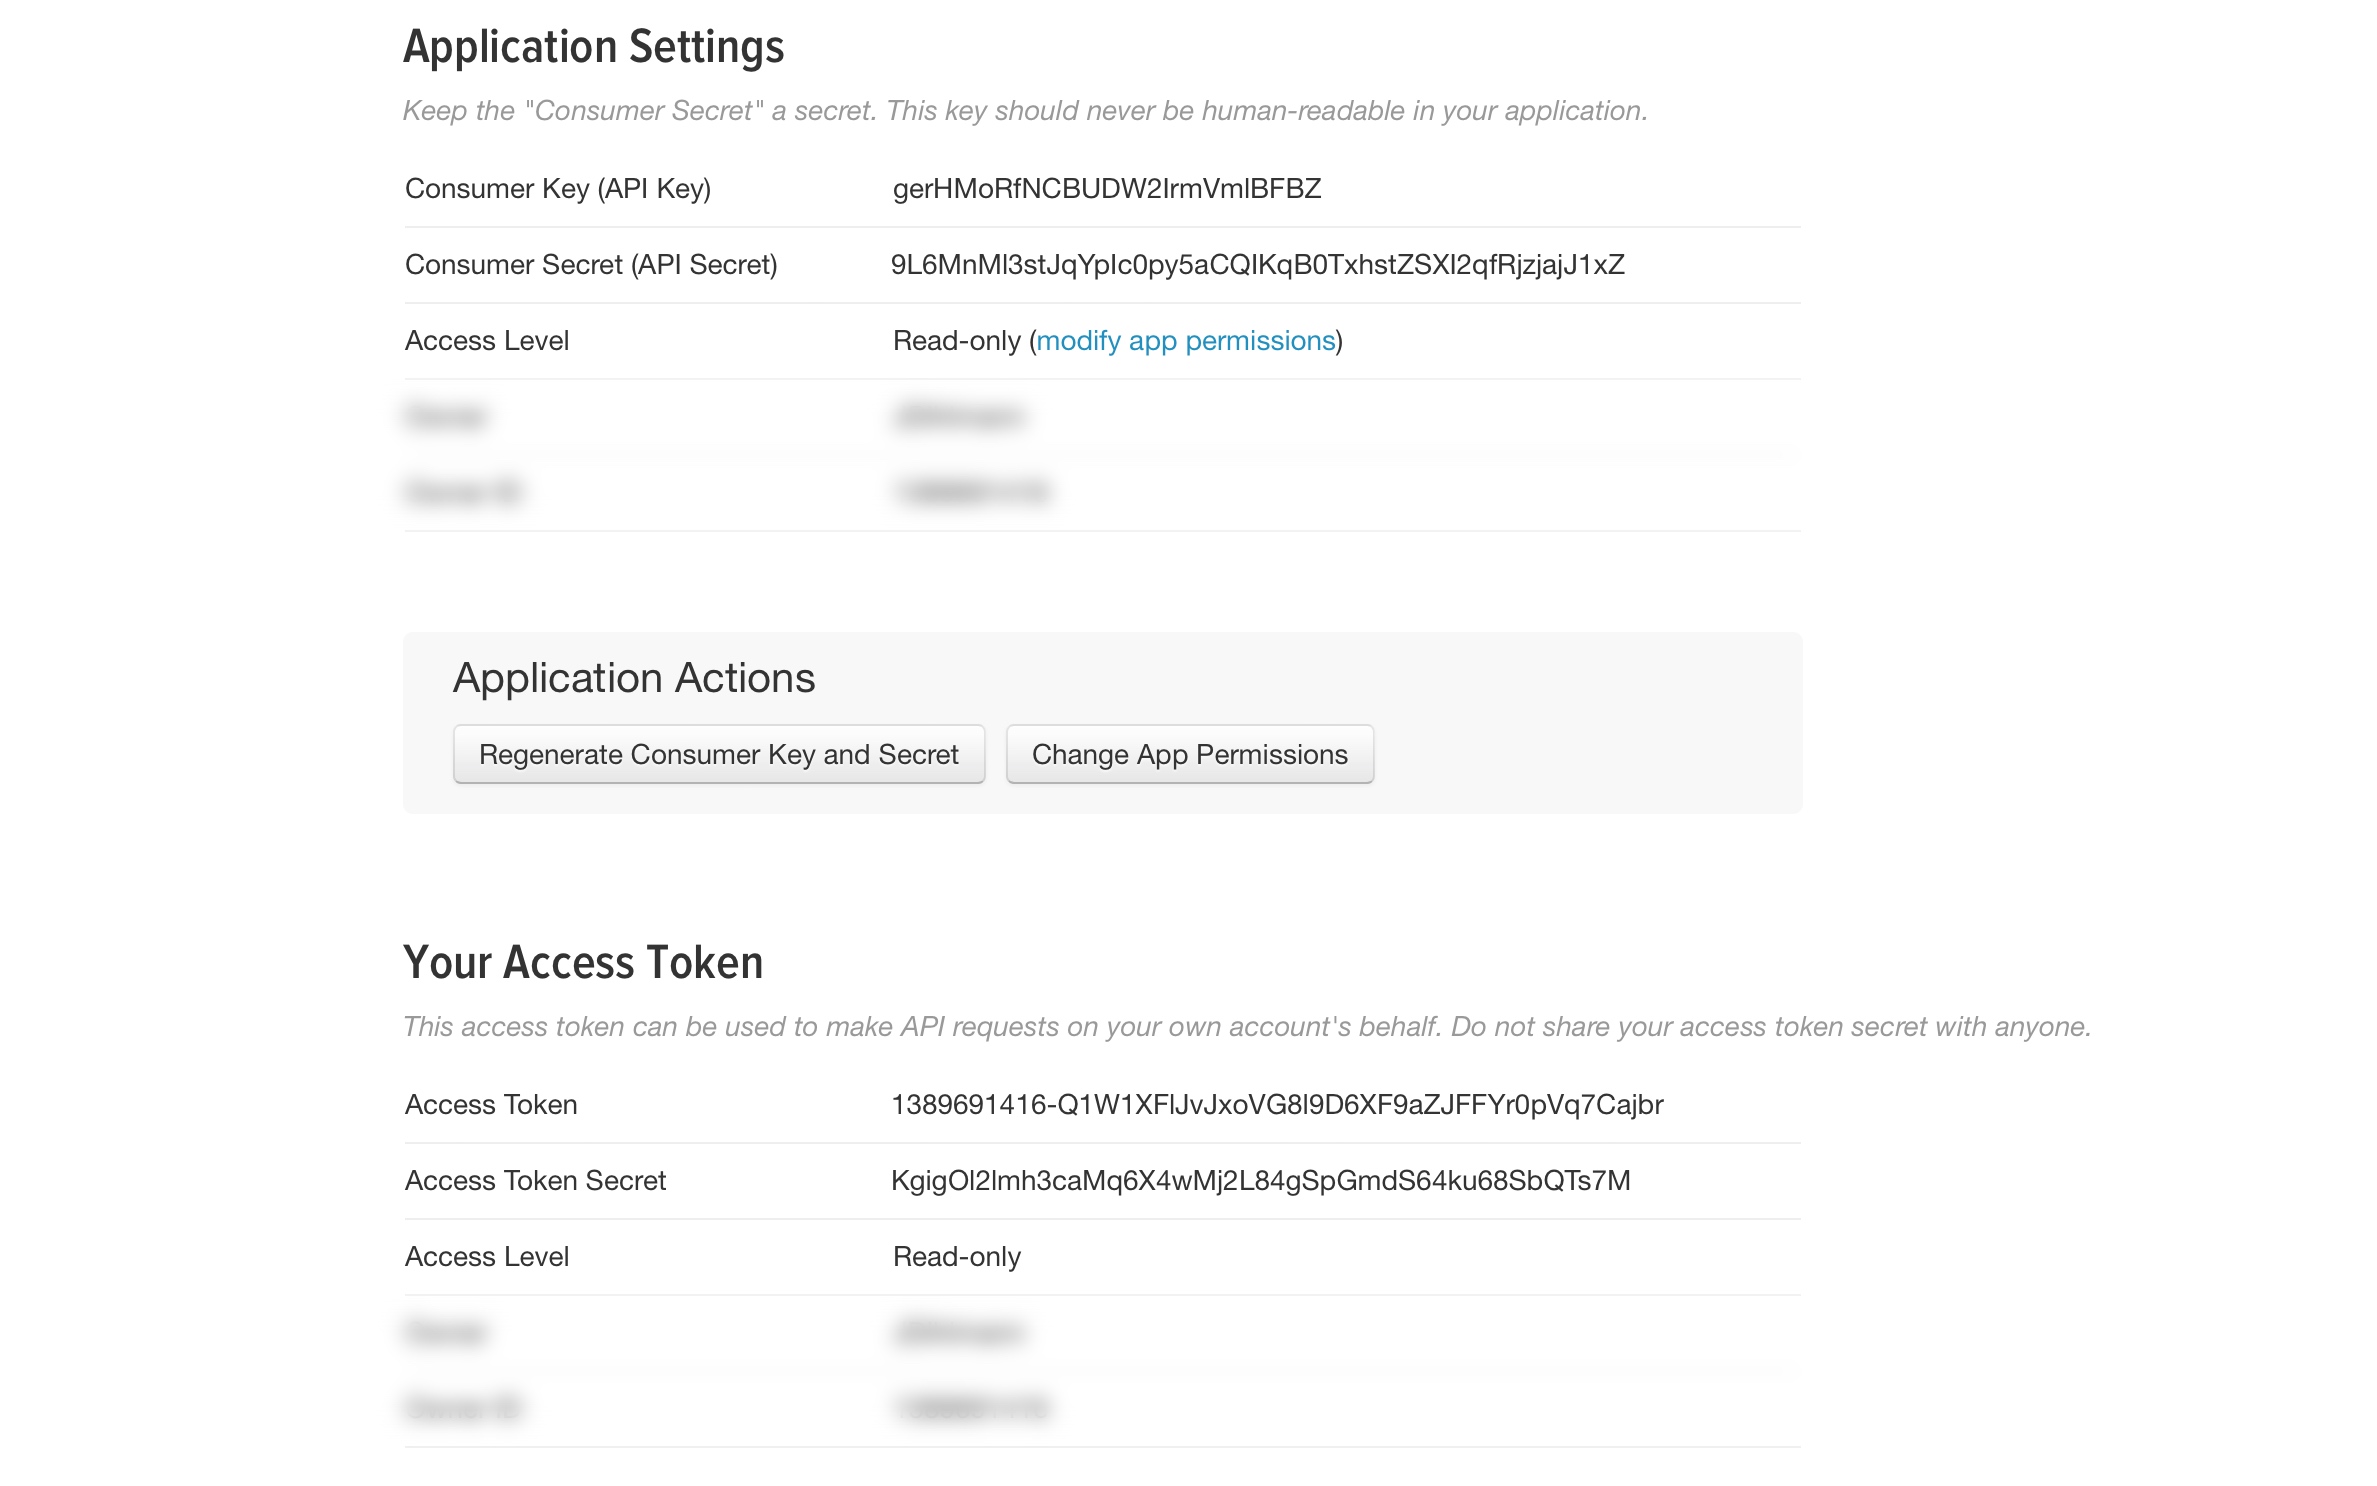Click the Access Token label

[x=490, y=1105]
